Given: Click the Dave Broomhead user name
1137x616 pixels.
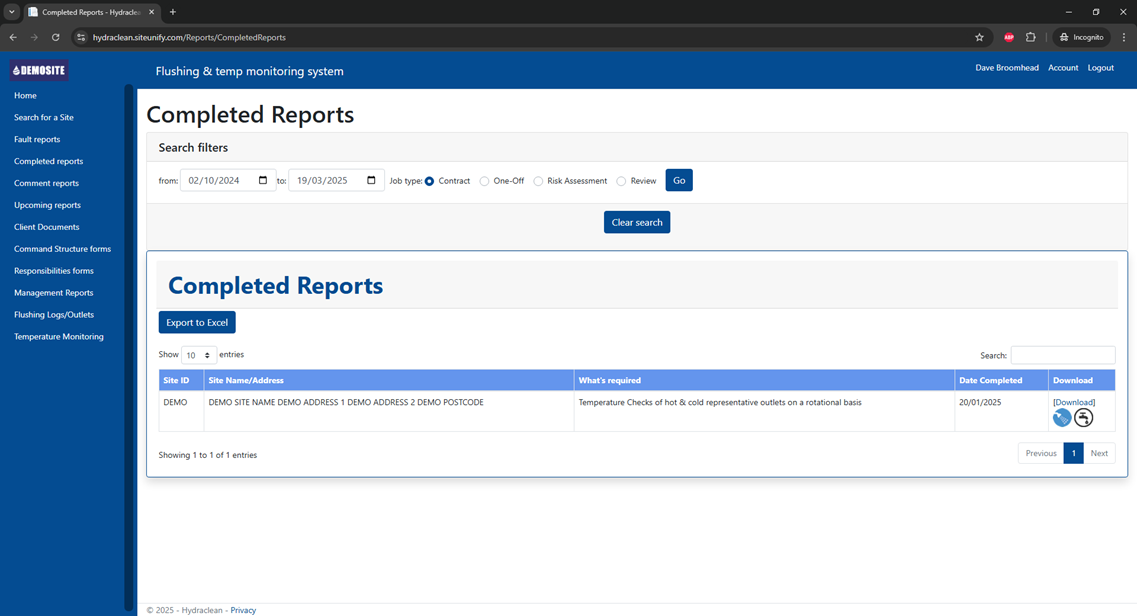Looking at the screenshot, I should tap(1006, 67).
